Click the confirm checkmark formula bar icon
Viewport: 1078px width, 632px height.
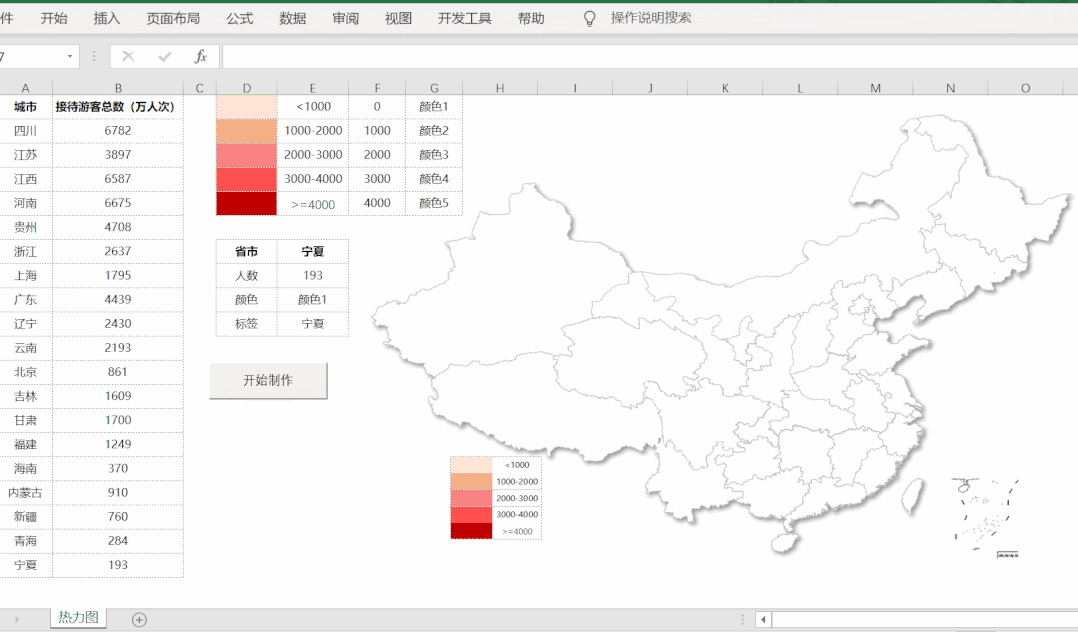pos(164,56)
